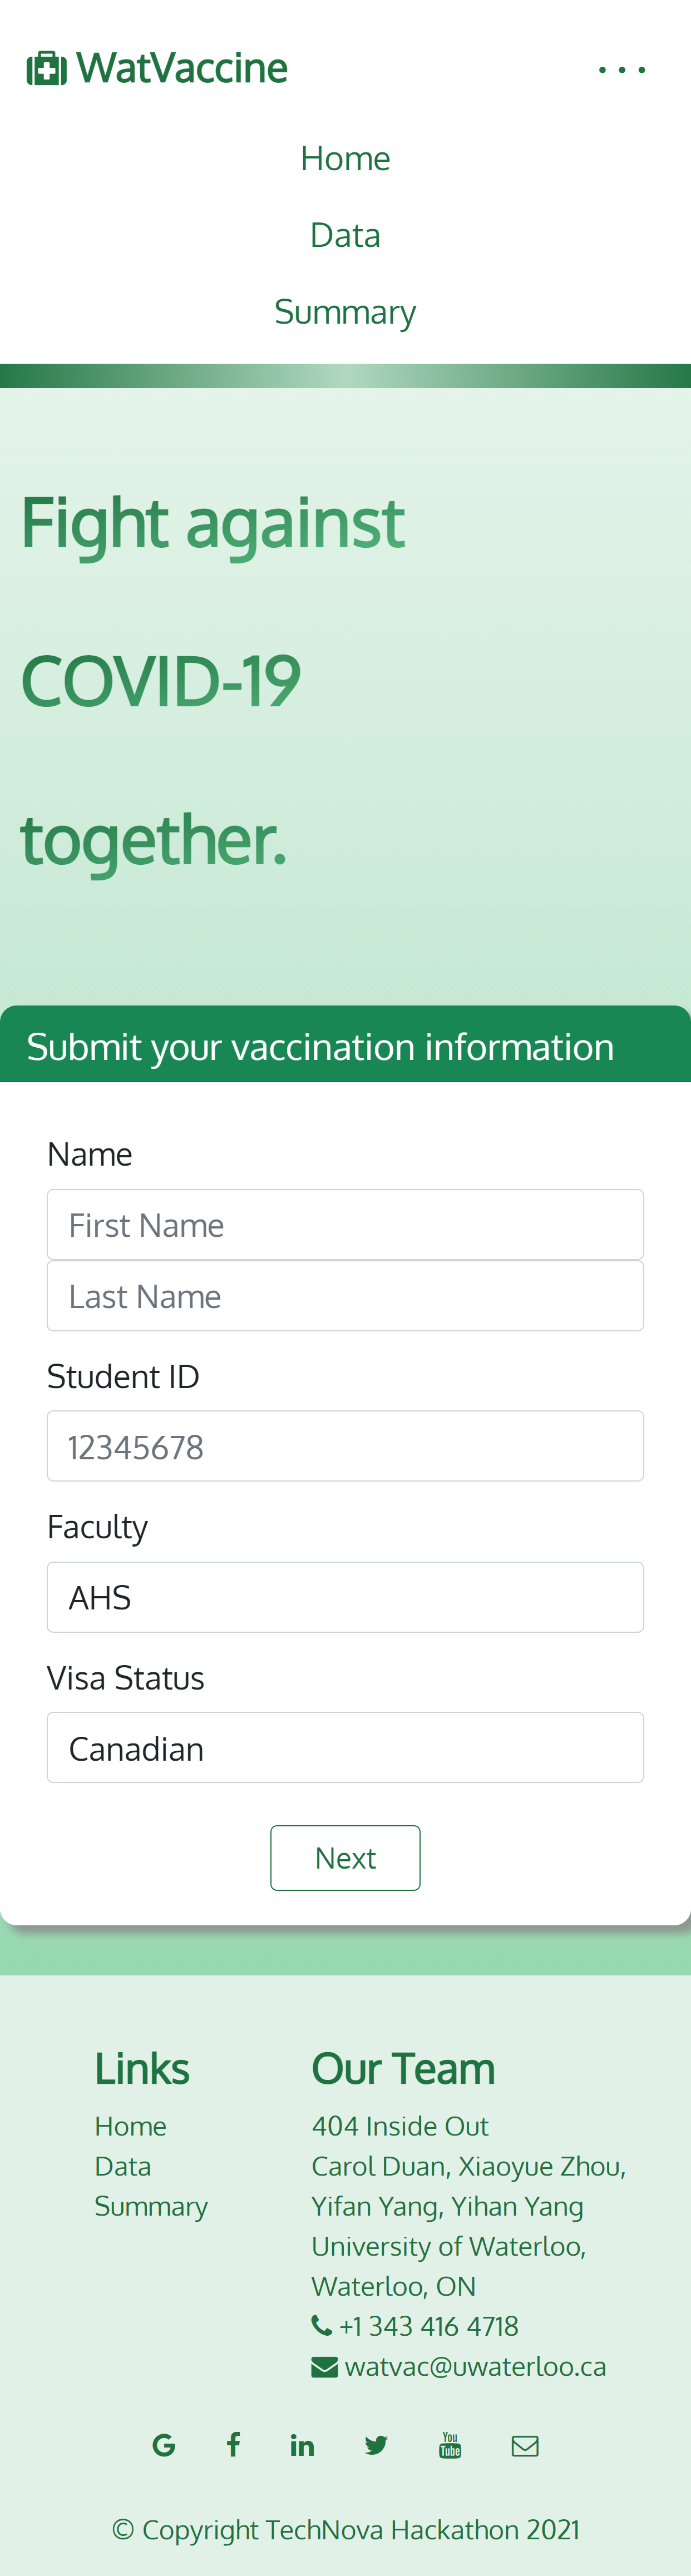Expand the Visa Status dropdown
This screenshot has height=2576, width=691.
click(x=345, y=1747)
